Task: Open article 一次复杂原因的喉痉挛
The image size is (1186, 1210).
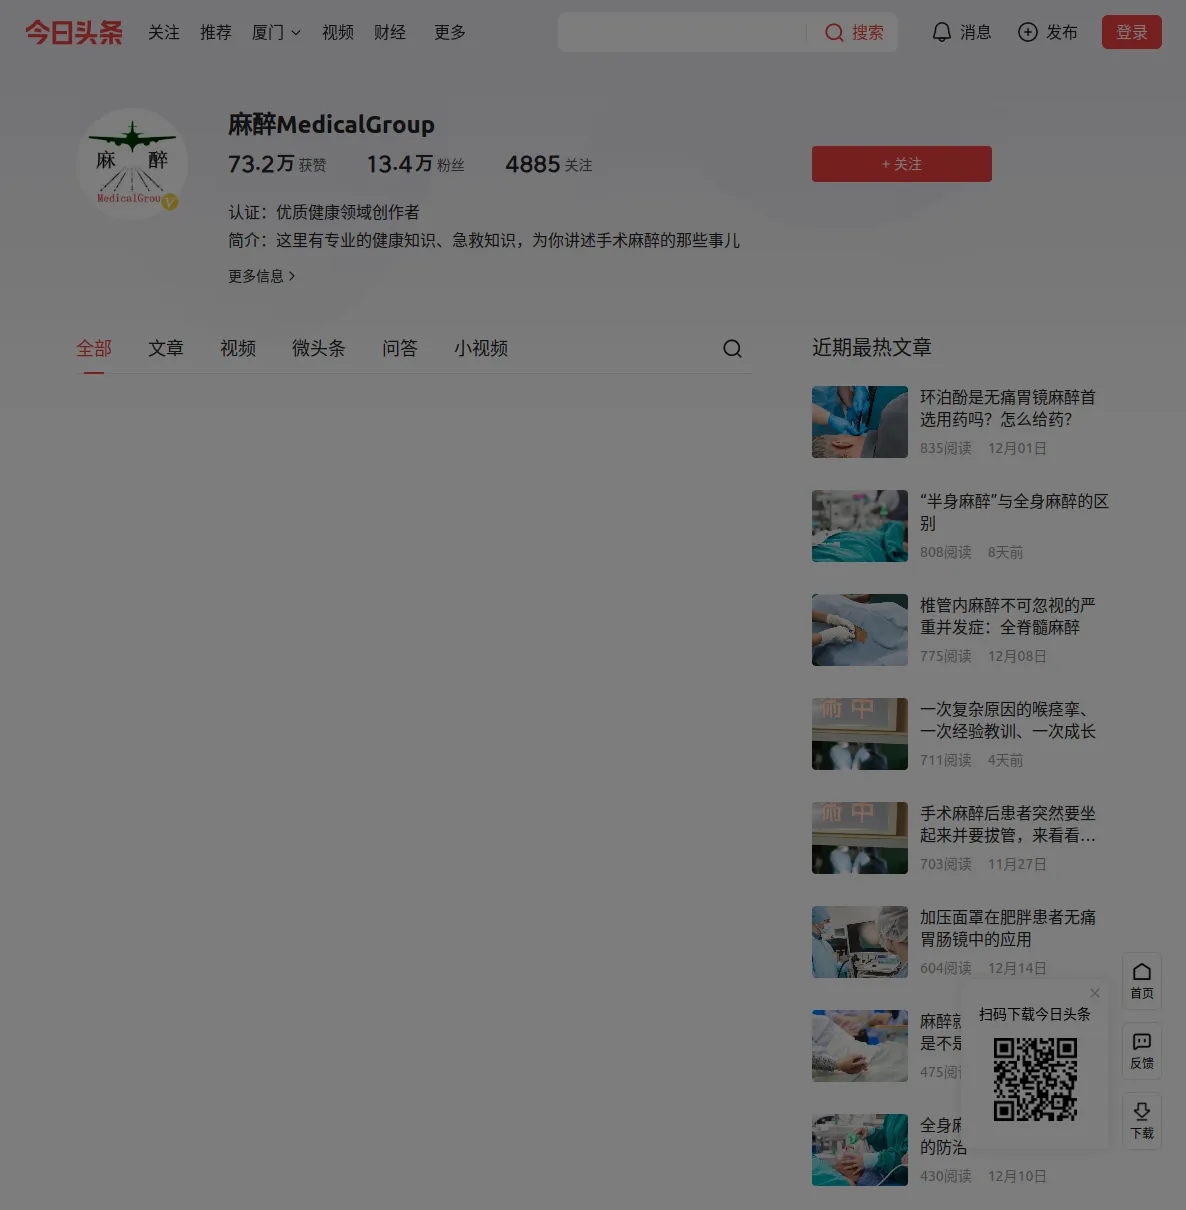Action: 1008,720
